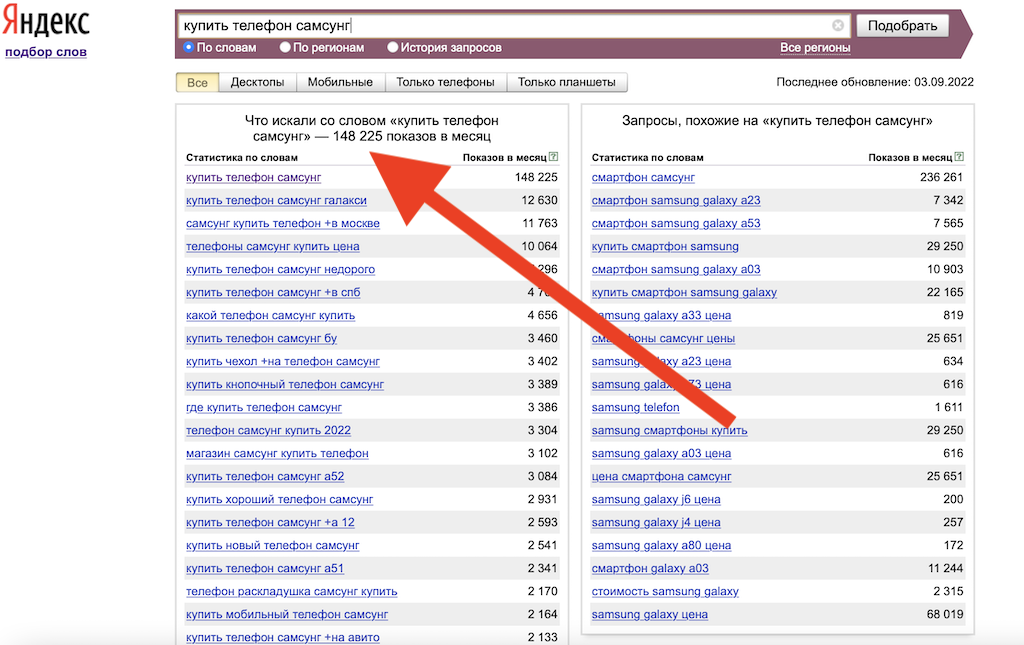Clear the search field with the X icon
Viewport: 1024px width, 645px height.
tap(838, 25)
